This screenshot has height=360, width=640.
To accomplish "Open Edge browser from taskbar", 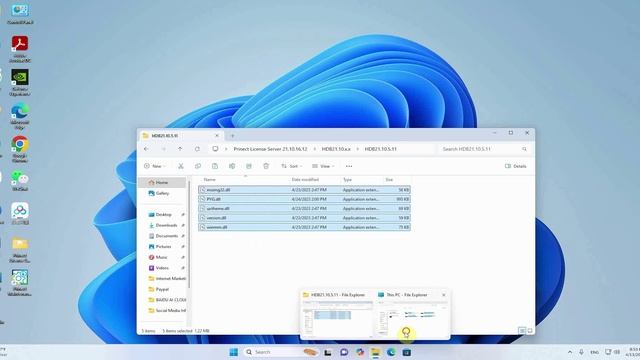I will [391, 352].
